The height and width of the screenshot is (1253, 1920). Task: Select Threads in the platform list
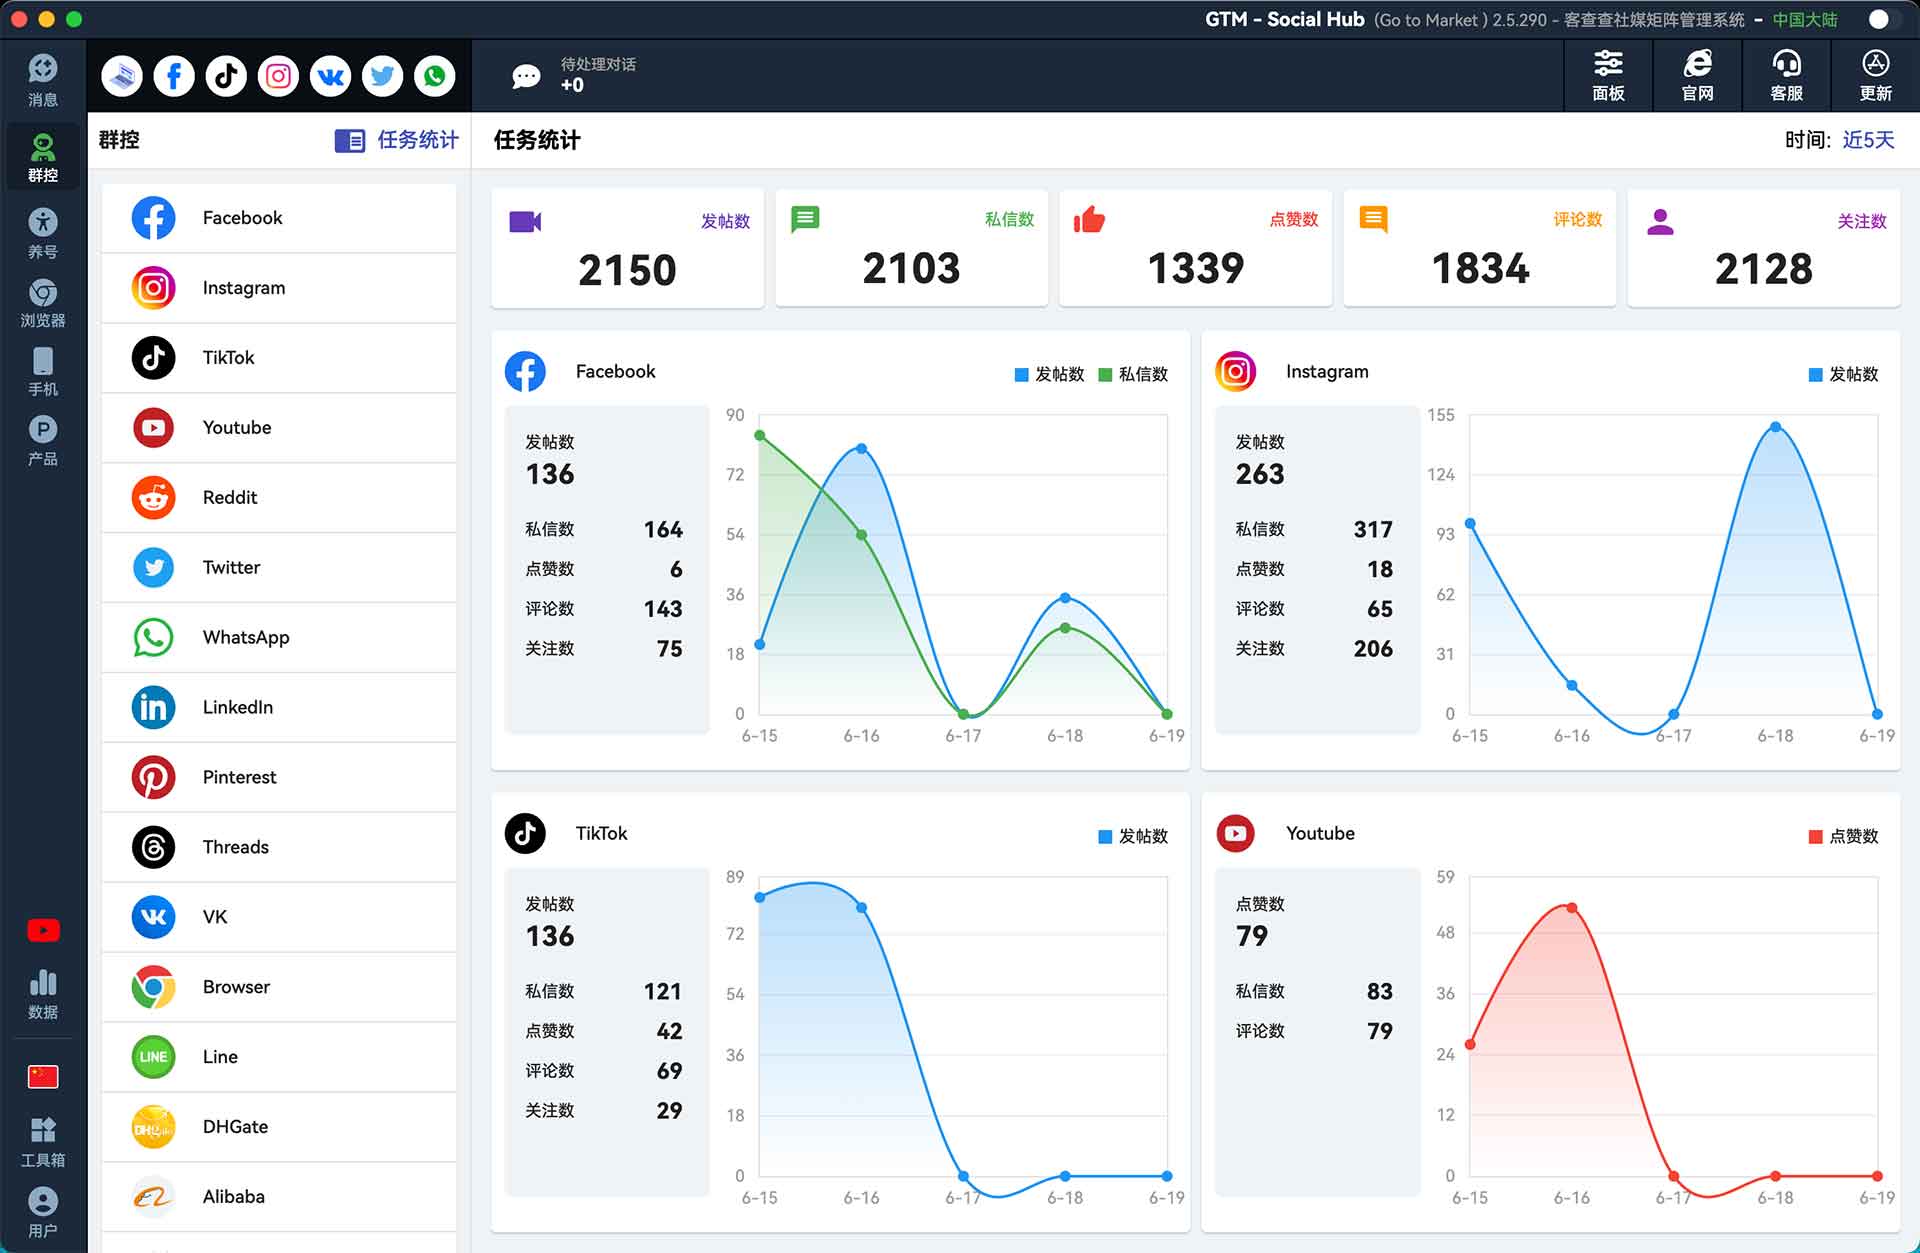(x=279, y=848)
